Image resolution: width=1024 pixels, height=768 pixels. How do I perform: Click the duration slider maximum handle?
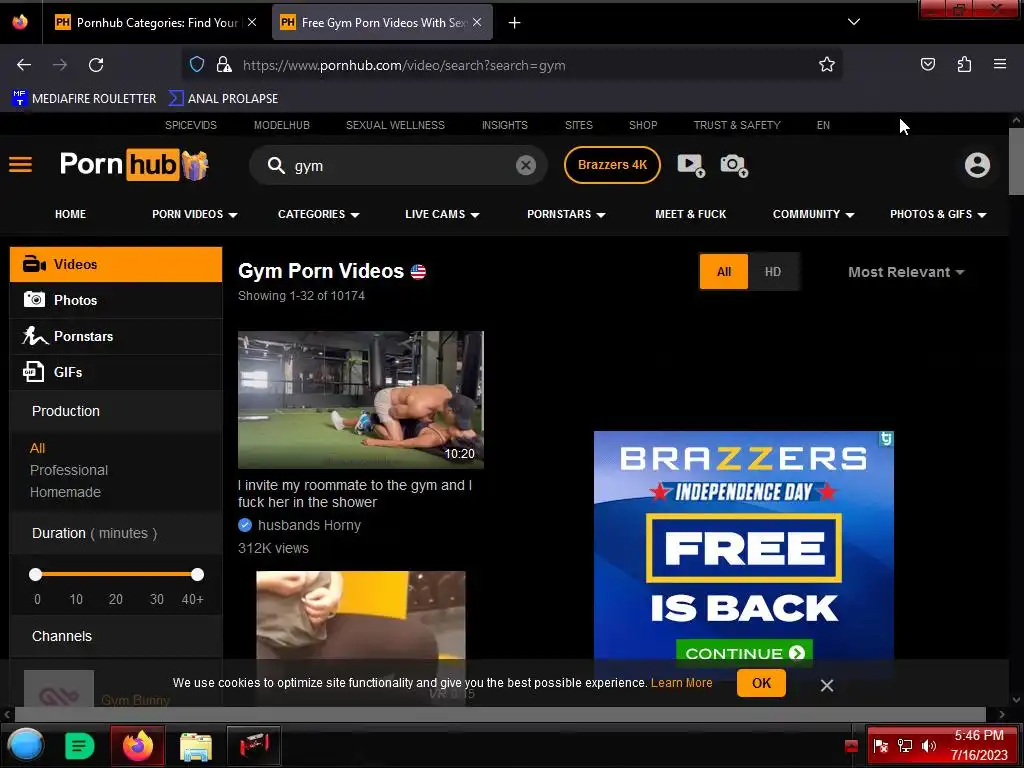click(197, 575)
